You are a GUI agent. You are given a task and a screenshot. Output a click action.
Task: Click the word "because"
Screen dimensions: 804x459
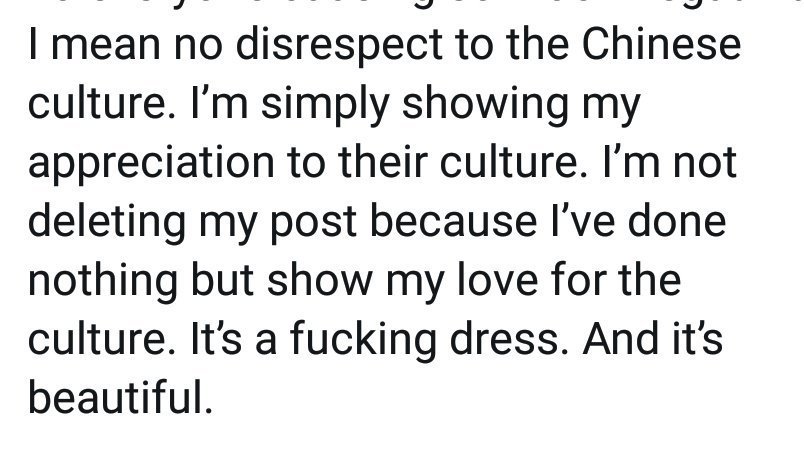[453, 221]
